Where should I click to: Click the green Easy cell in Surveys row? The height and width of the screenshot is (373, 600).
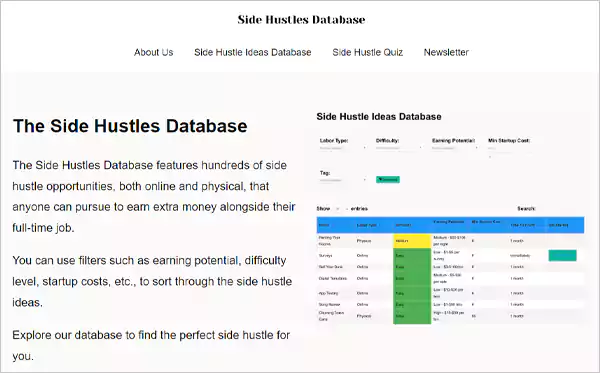pos(412,255)
